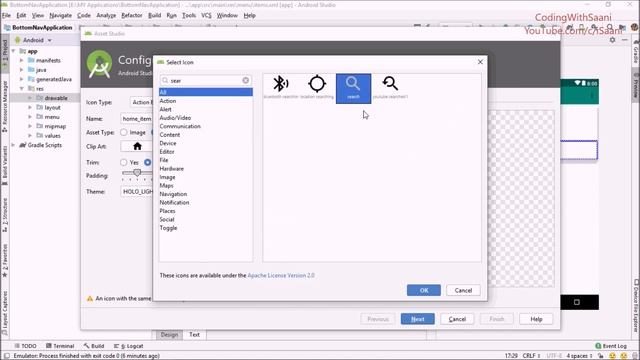This screenshot has width=640, height=360.
Task: Open the File menu
Action: click(x=6, y=16)
